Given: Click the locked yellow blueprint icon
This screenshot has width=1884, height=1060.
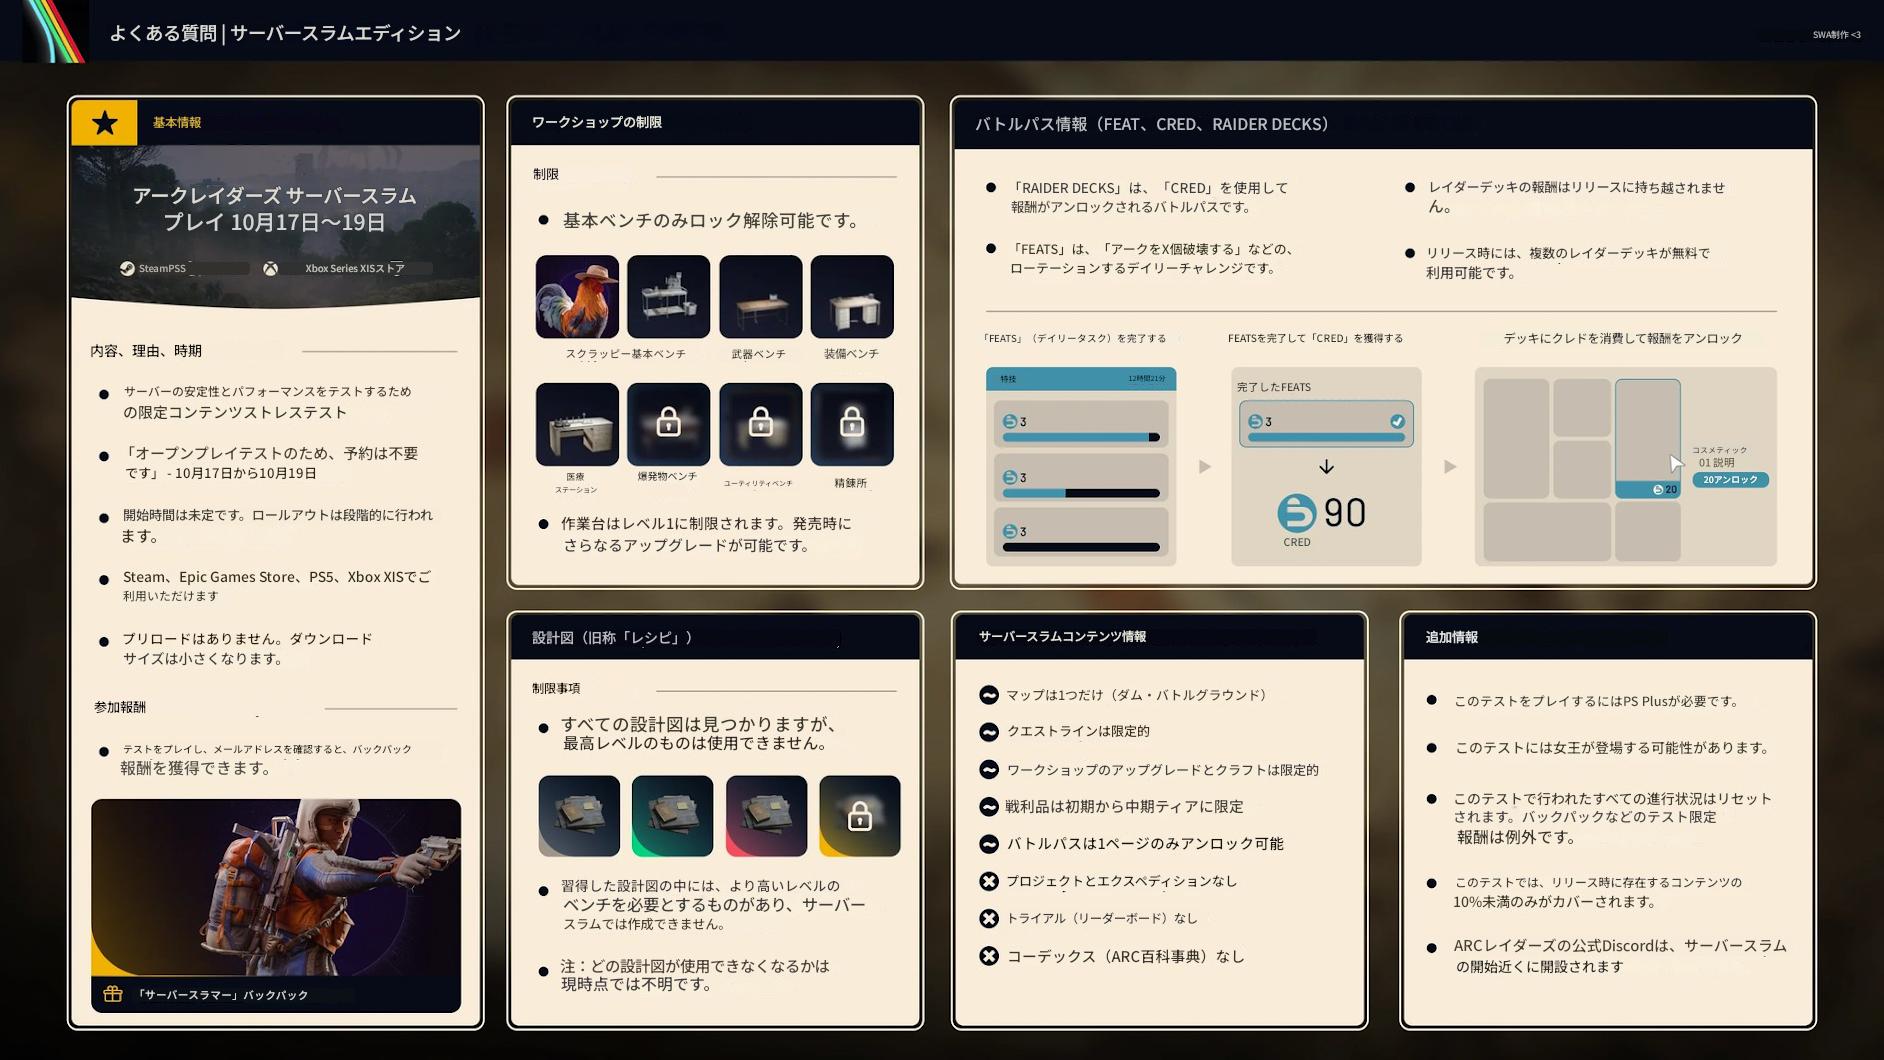Looking at the screenshot, I should (860, 816).
